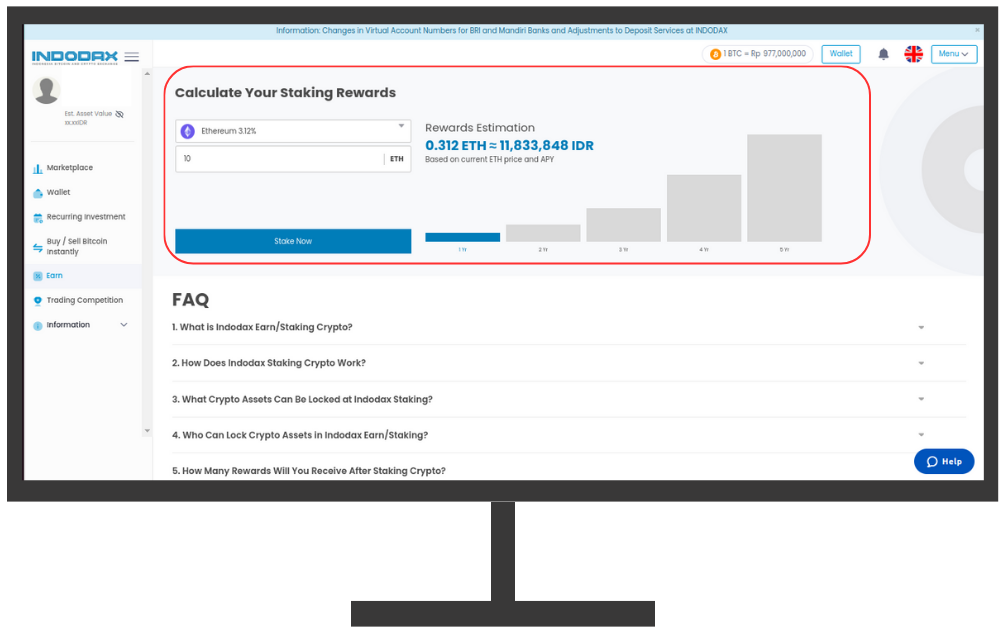Open the Ethereum 3.12% asset dropdown
Viewport: 1004px width, 631px height.
click(x=293, y=131)
